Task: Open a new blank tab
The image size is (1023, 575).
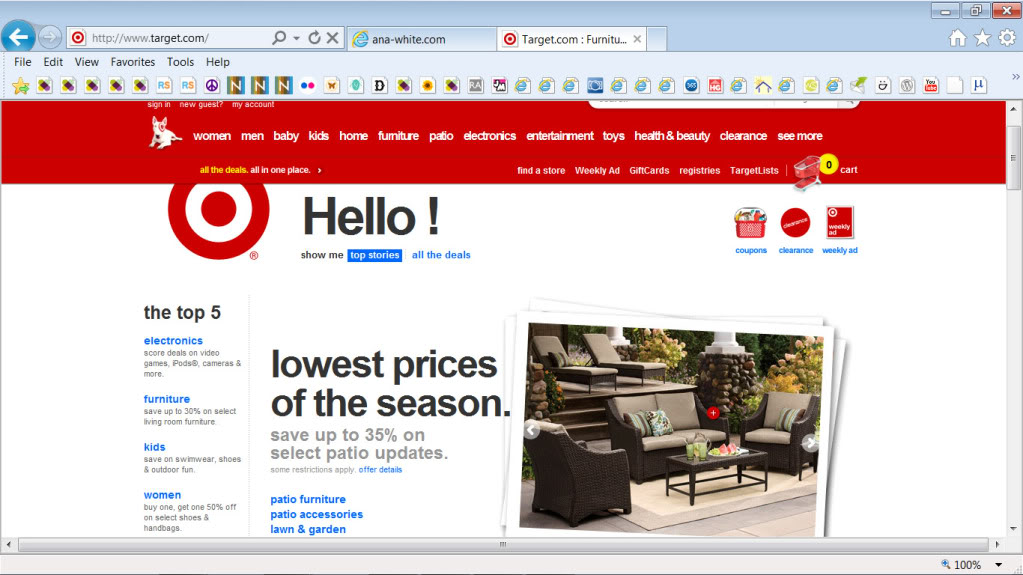Action: [x=656, y=39]
